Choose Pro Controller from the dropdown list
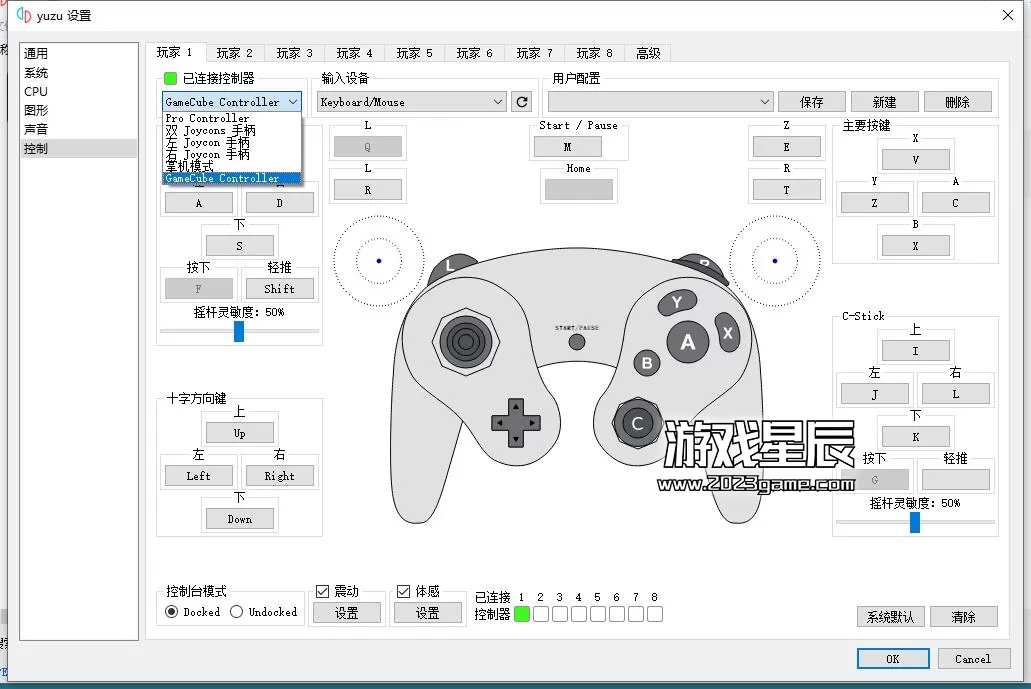Viewport: 1031px width, 689px height. coord(207,118)
